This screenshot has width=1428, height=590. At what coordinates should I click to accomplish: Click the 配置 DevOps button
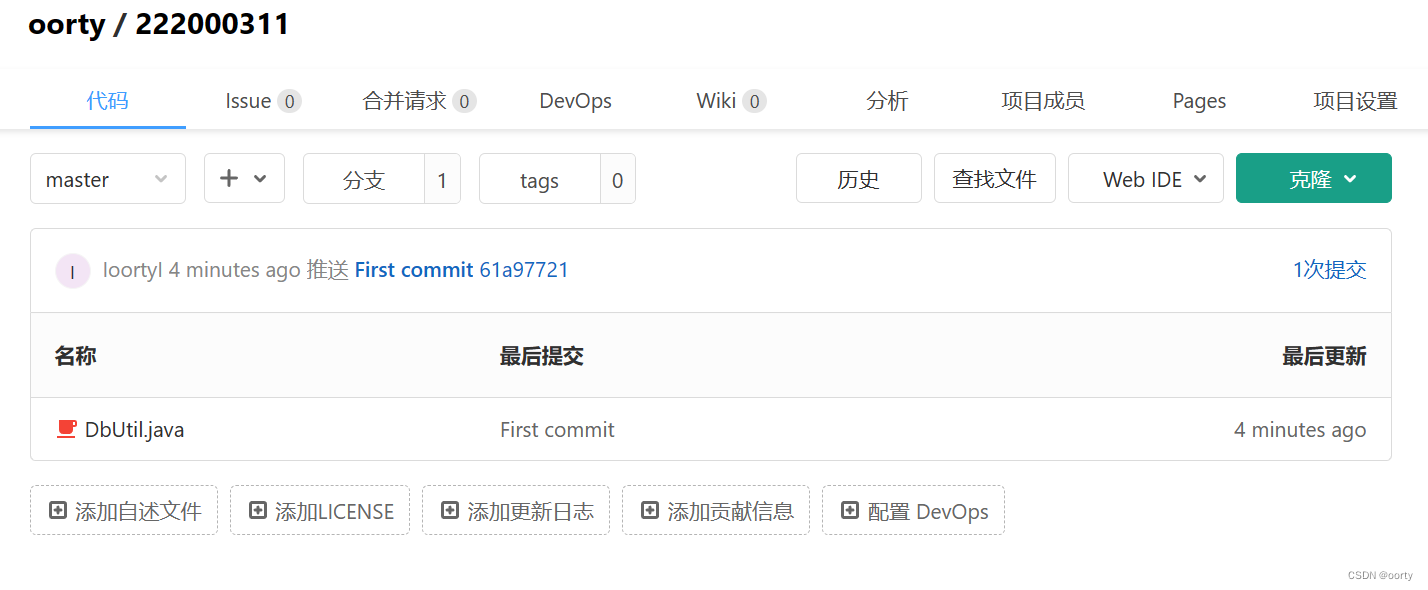tap(913, 511)
